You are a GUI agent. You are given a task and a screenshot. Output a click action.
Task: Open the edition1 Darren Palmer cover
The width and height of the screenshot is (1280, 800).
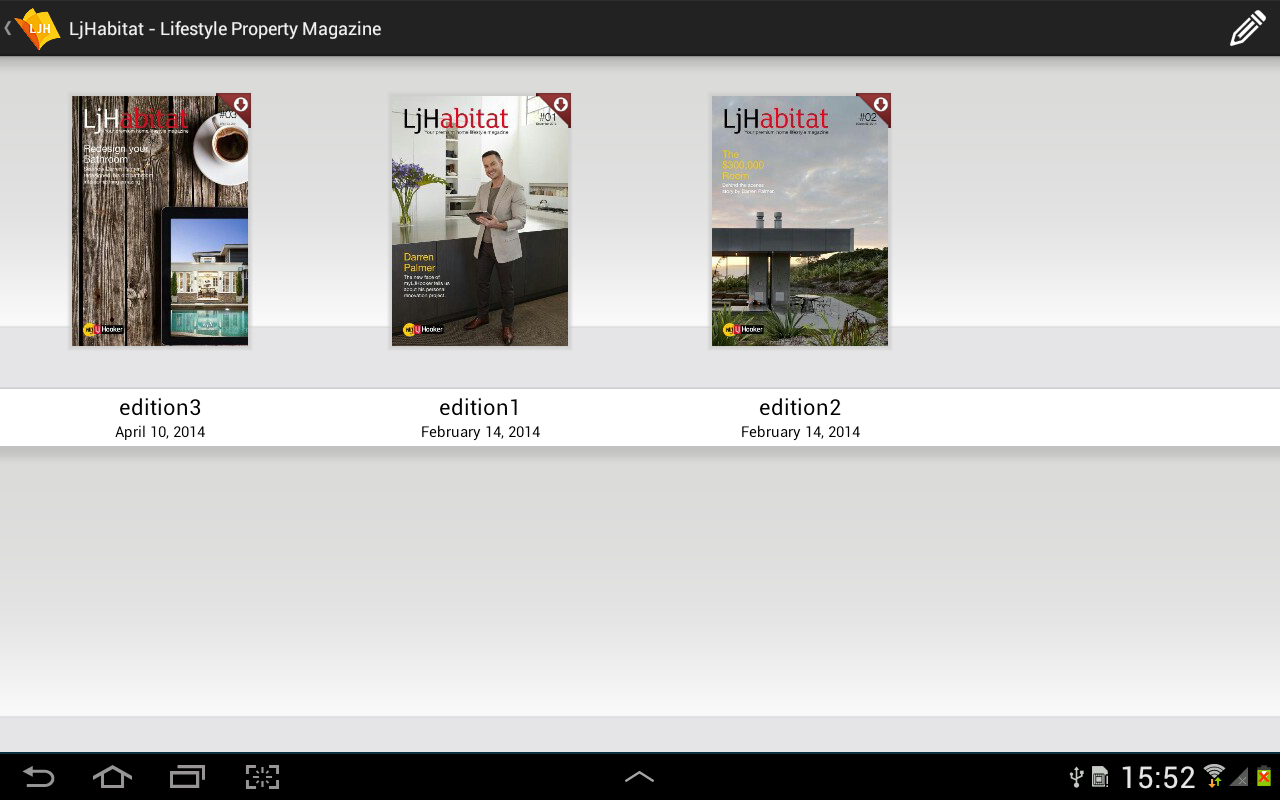click(x=480, y=221)
